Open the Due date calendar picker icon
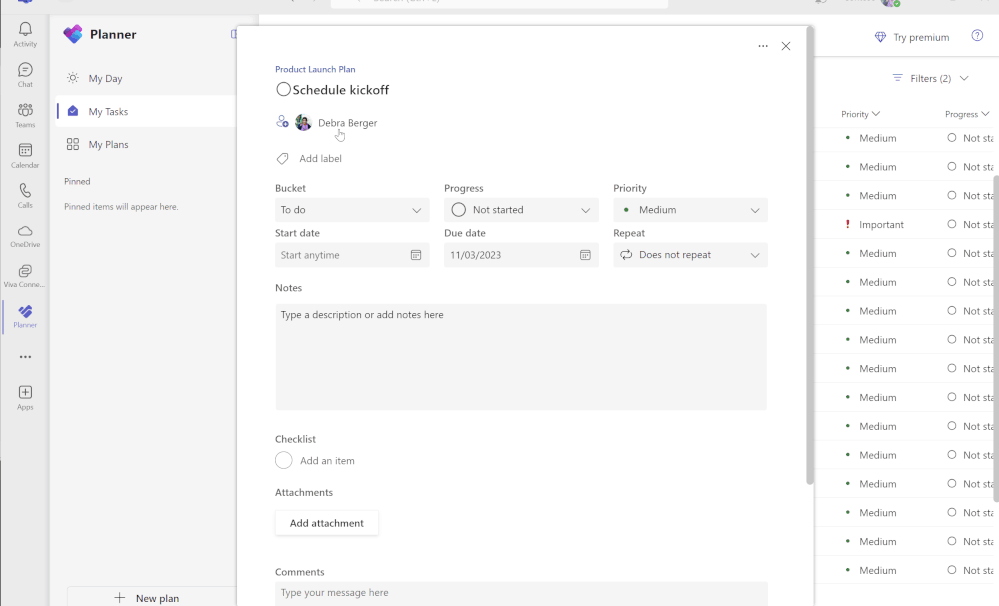999x606 pixels. pos(585,255)
